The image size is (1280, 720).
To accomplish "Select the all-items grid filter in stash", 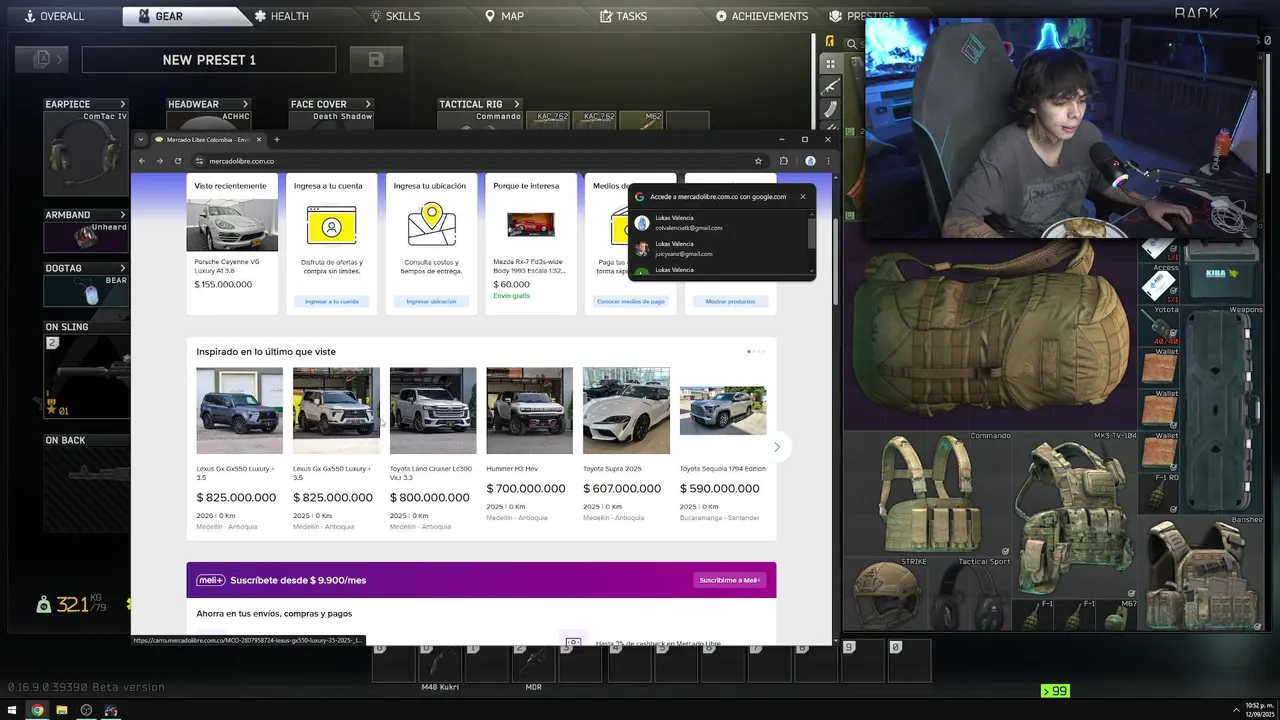I will click(x=830, y=64).
